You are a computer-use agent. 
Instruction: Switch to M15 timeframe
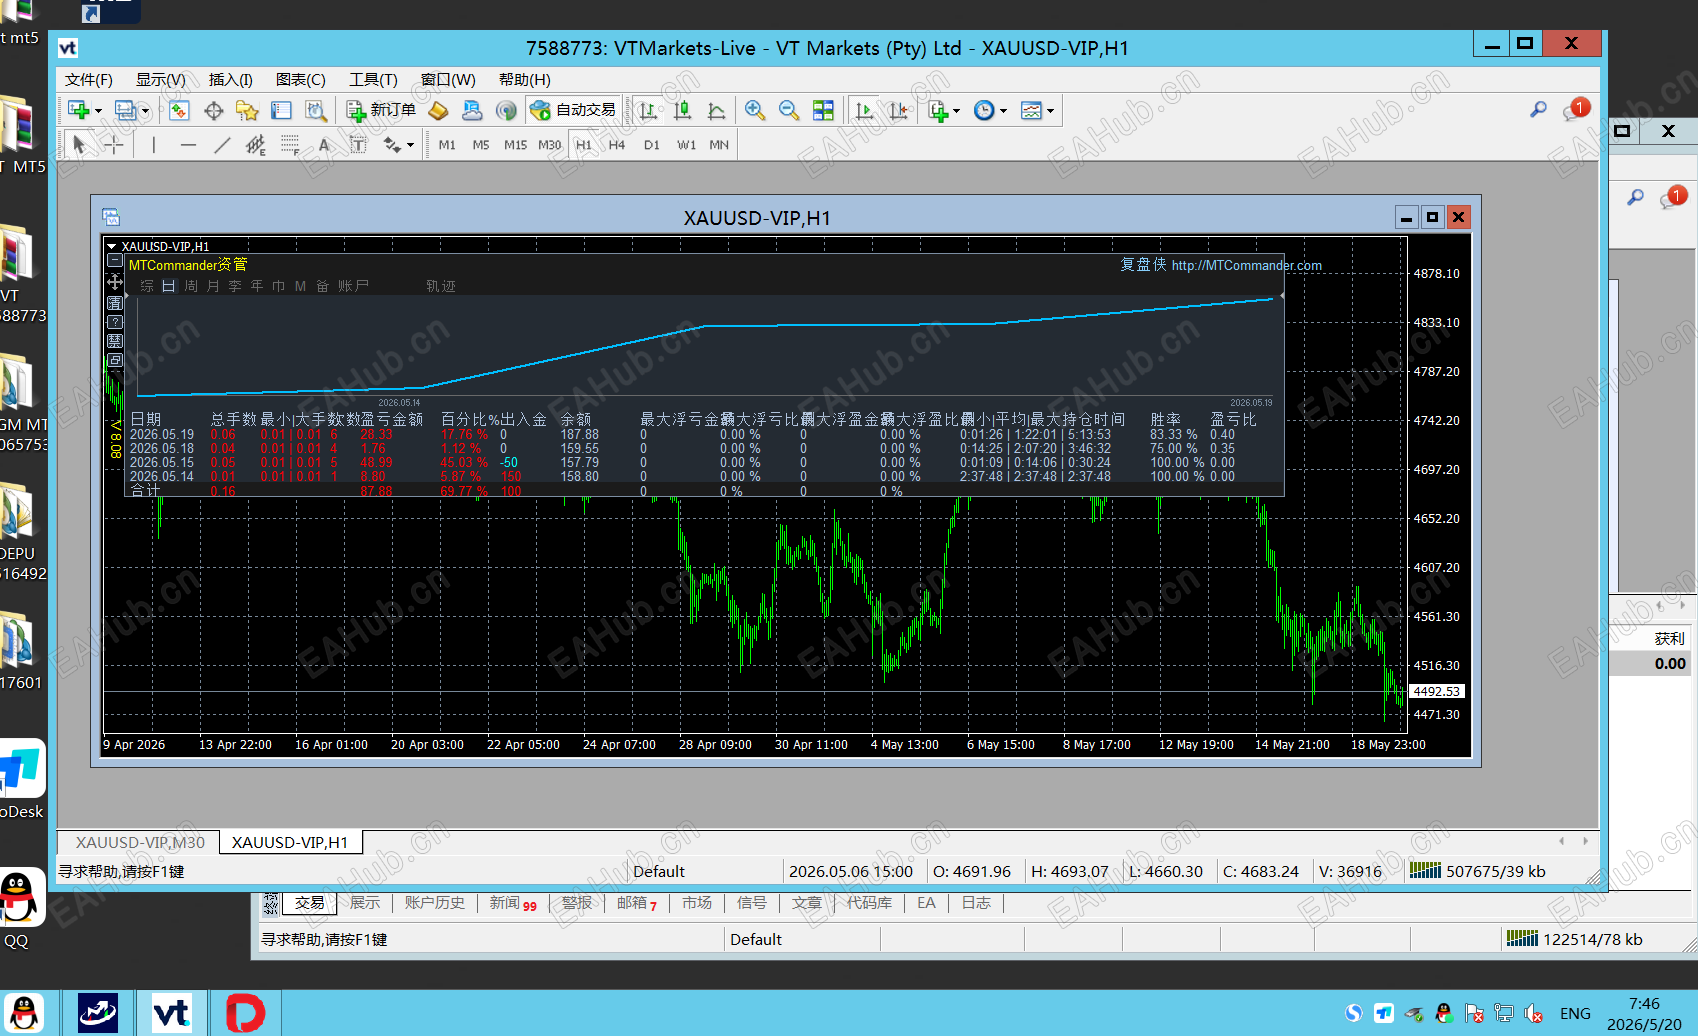515,145
